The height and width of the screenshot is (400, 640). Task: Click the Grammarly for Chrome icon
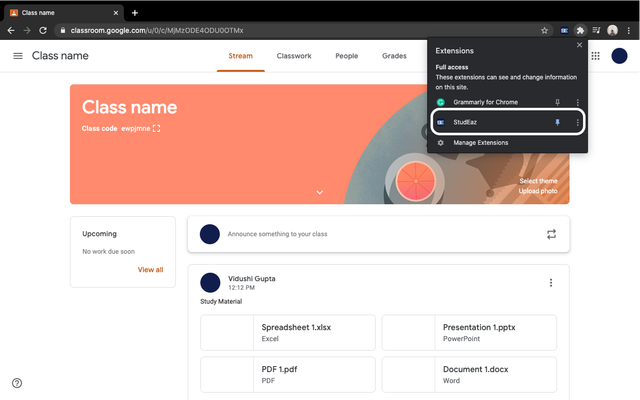tap(440, 102)
